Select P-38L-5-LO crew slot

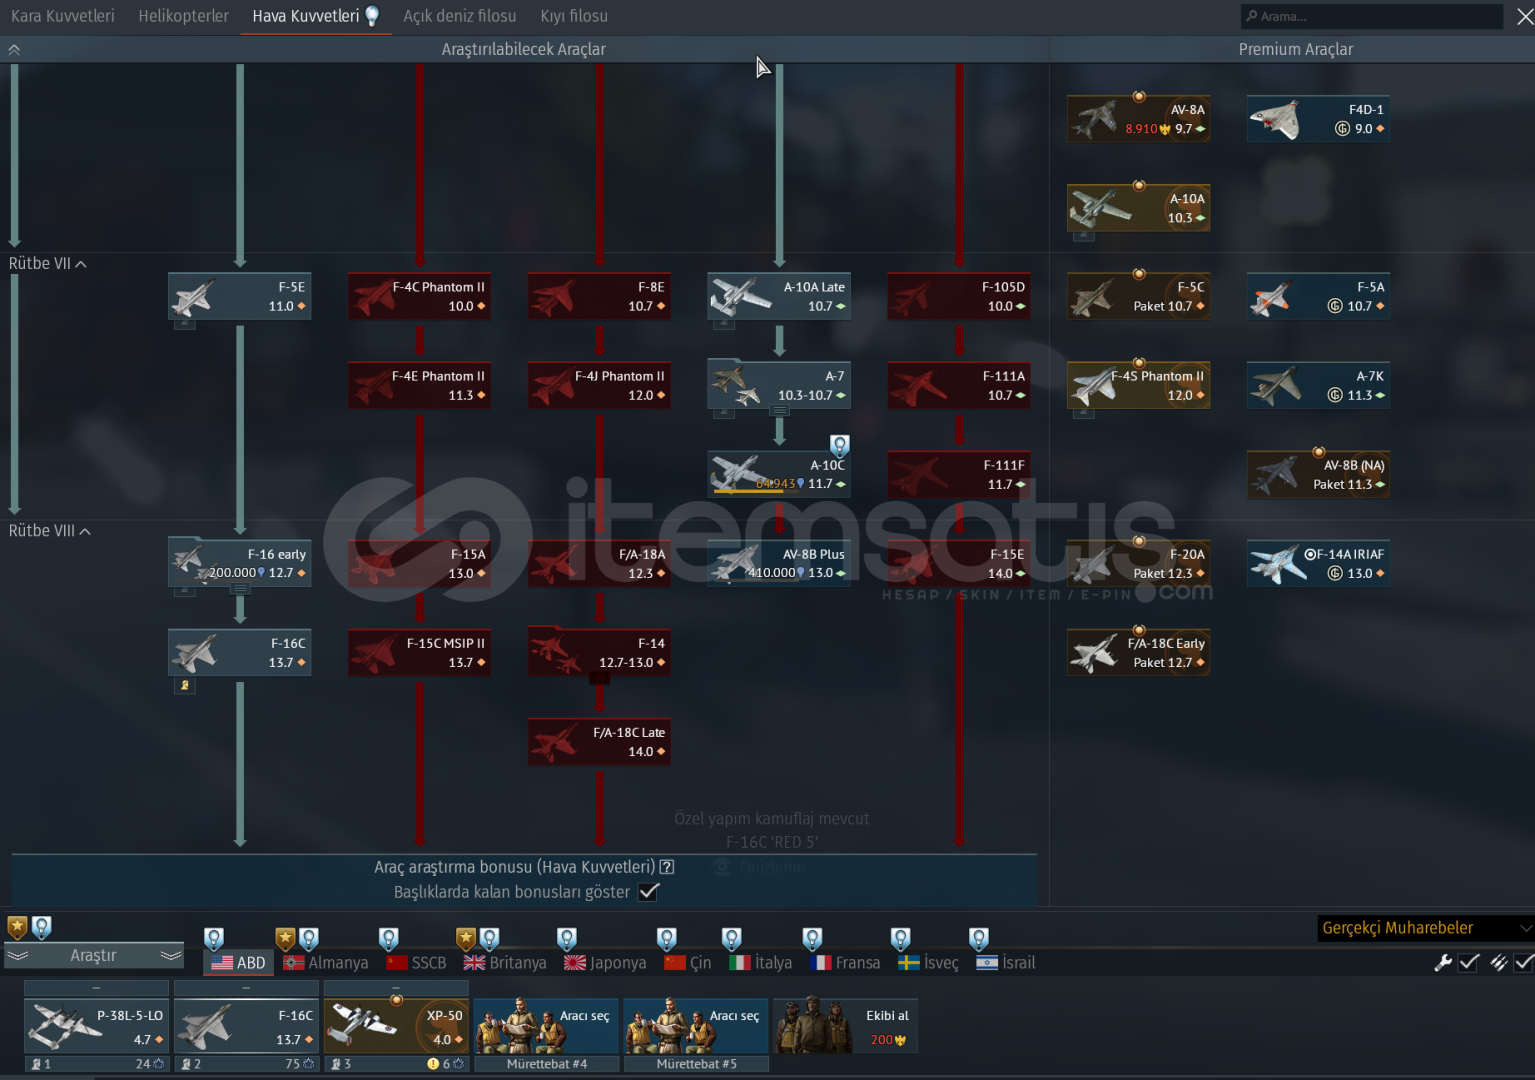pos(96,1027)
